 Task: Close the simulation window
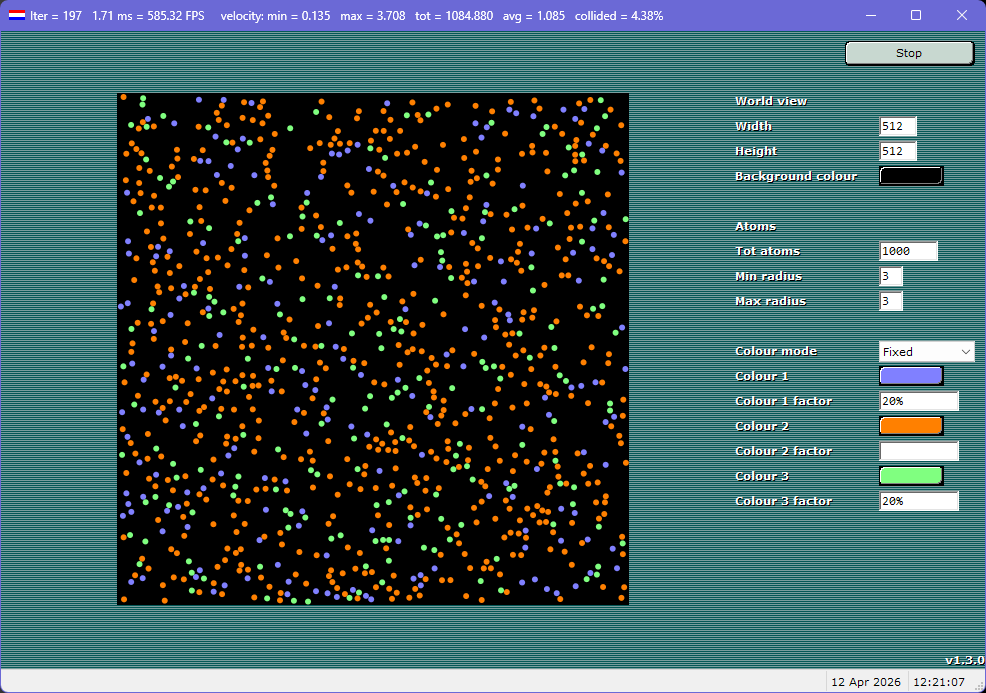click(x=962, y=16)
